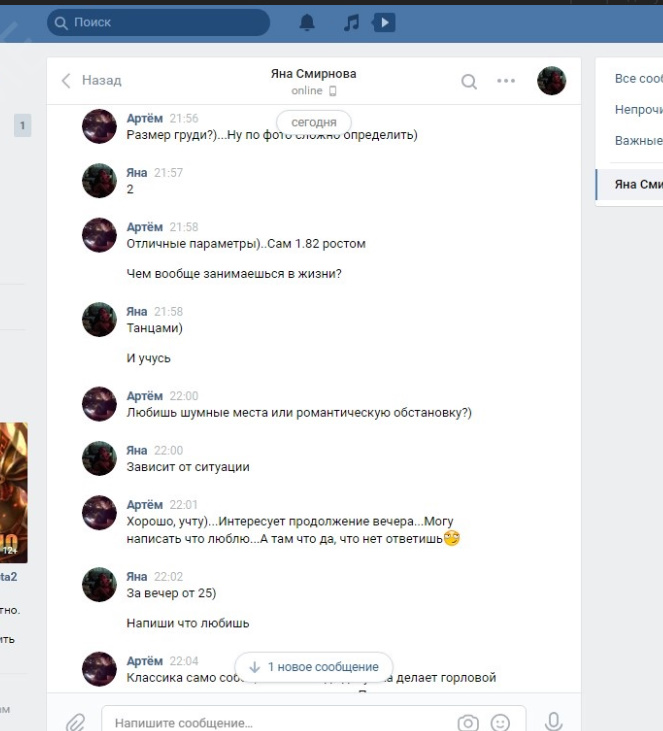Attach a file with paperclip icon

tap(76, 723)
